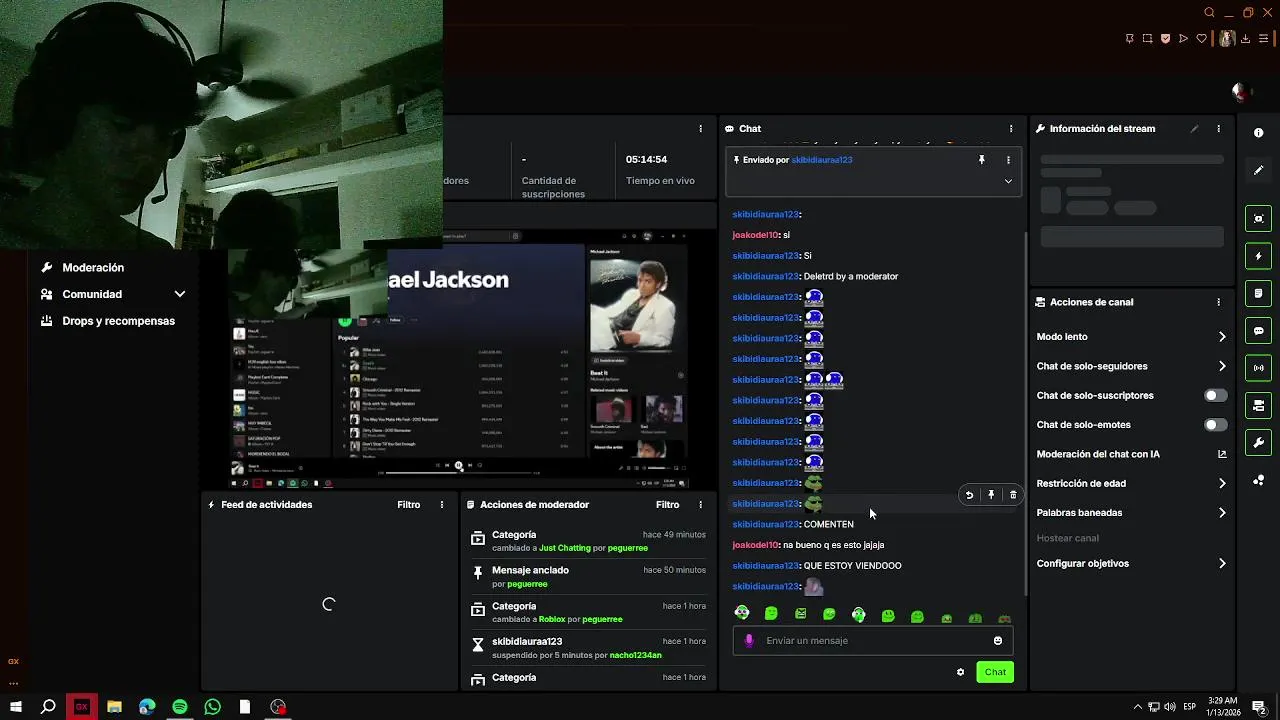Open the info icon in right sidebar
Viewport: 1280px width, 720px height.
(1258, 133)
